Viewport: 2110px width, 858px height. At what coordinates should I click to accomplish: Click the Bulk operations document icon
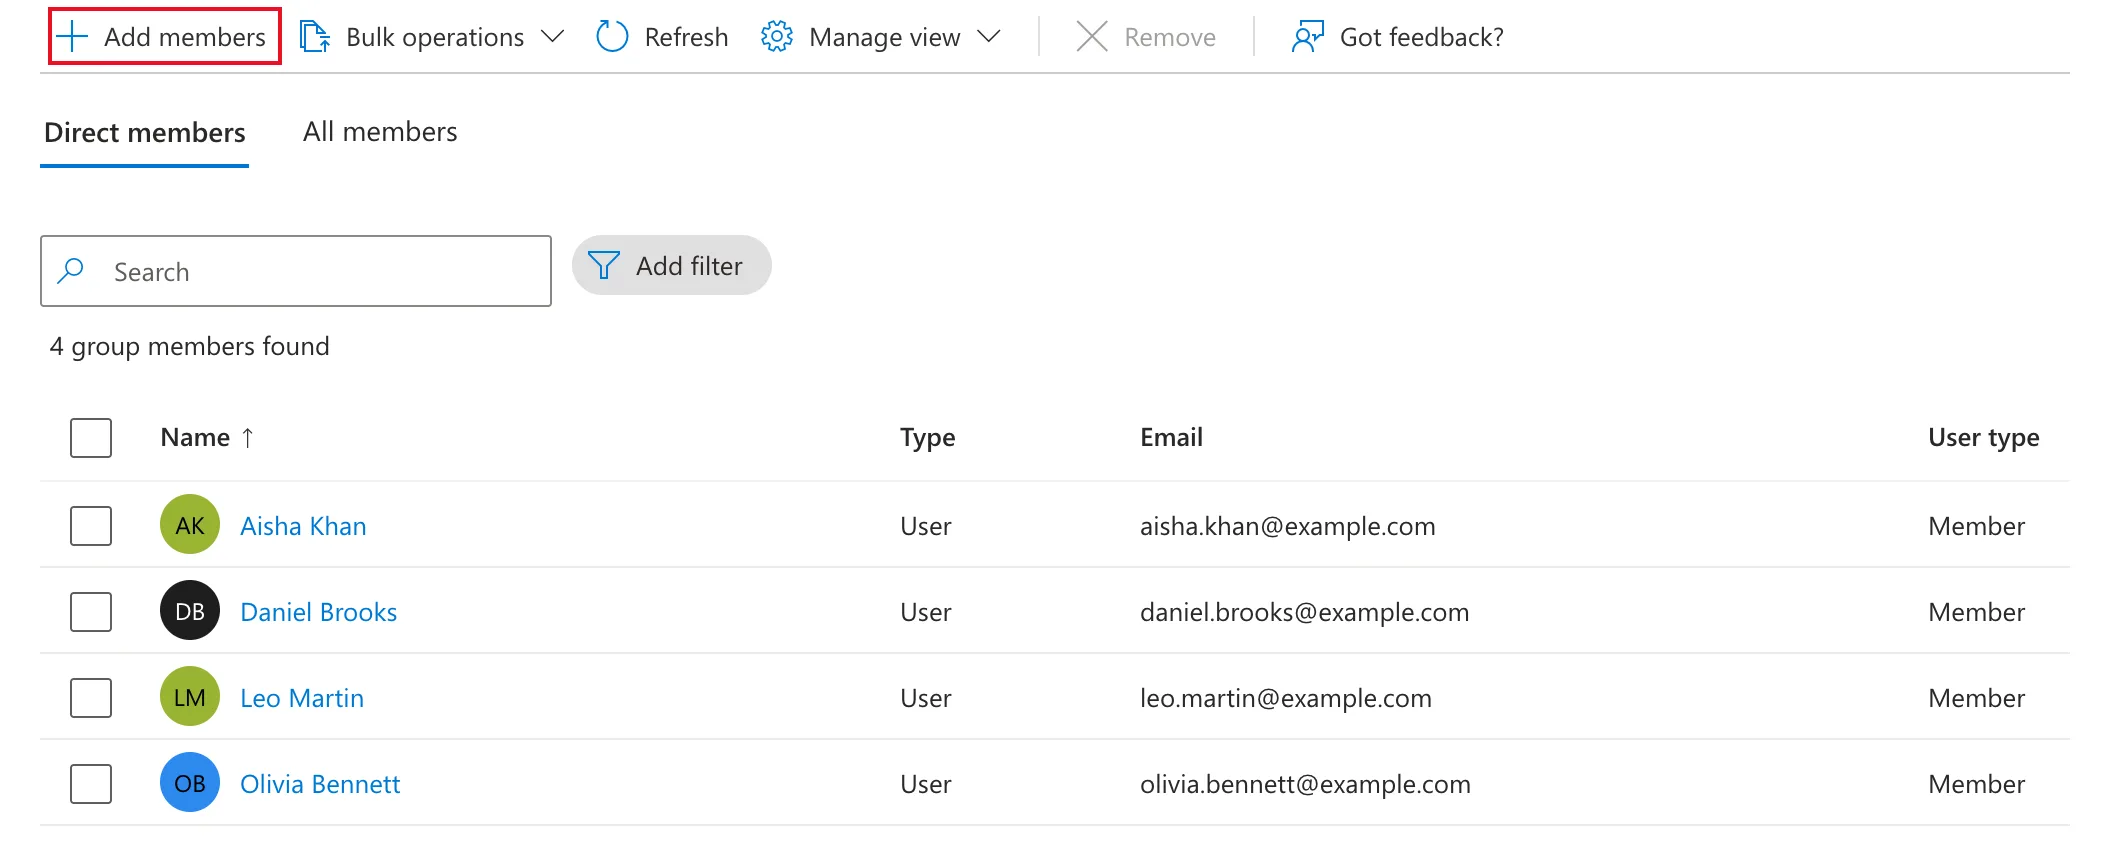click(315, 37)
